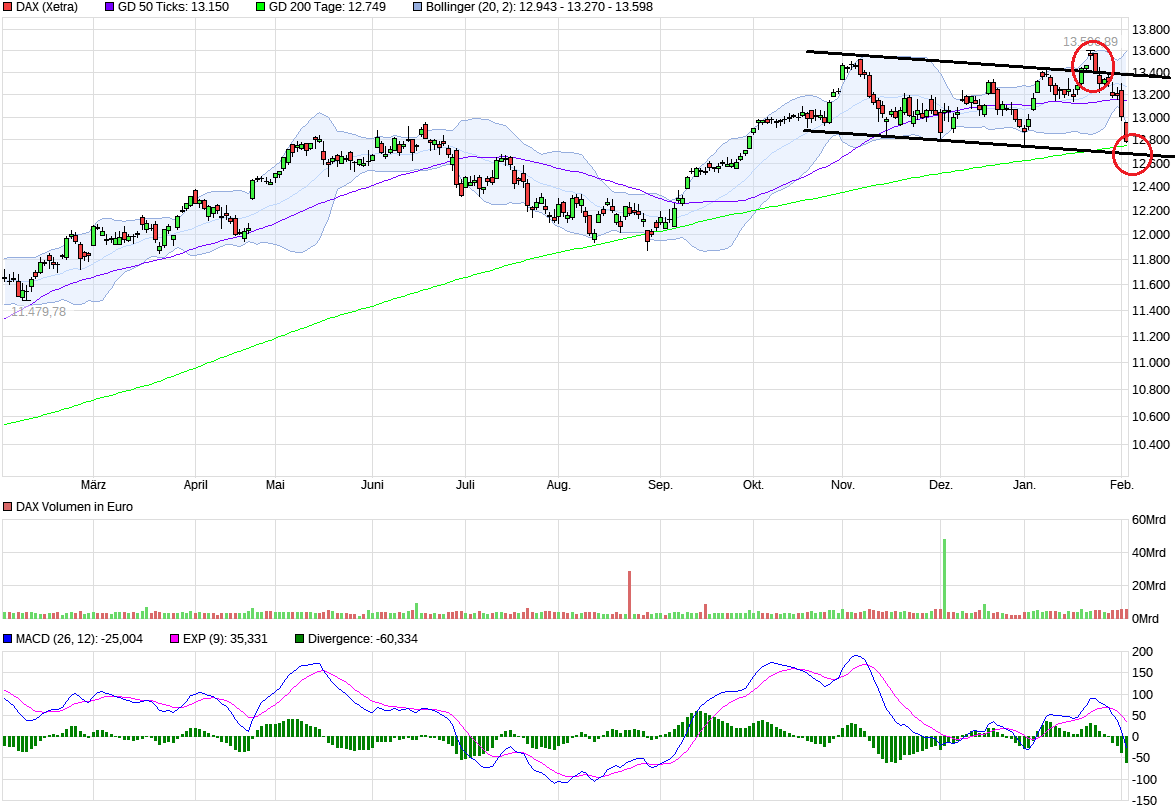
Task: Select the 'EXP (9): 35,331' label
Action: [225, 639]
